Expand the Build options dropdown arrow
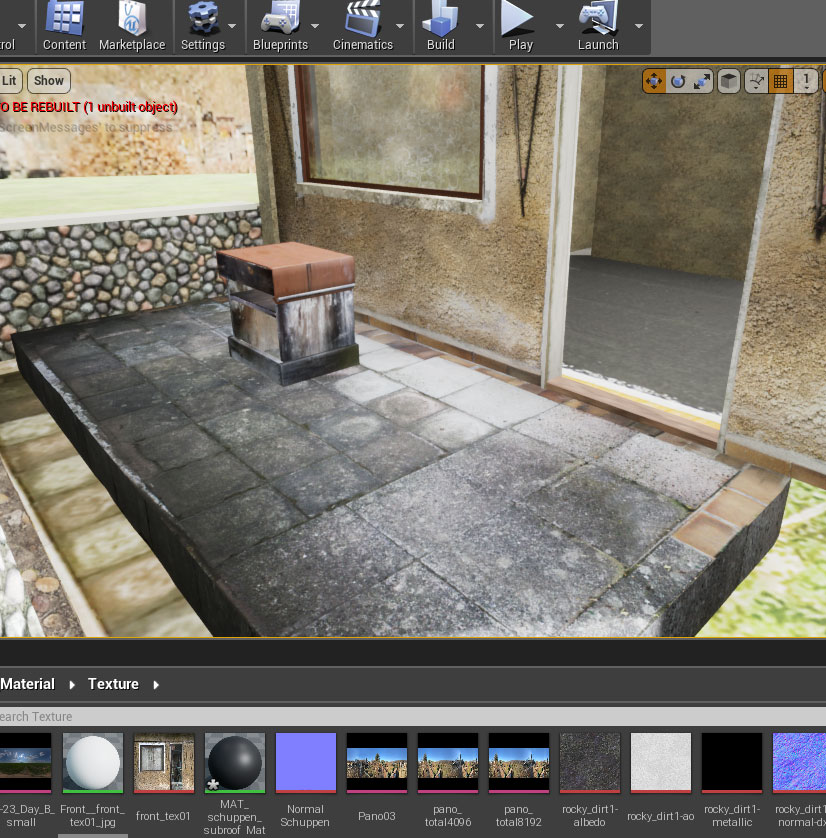Screen dimensions: 826x838 coord(479,26)
